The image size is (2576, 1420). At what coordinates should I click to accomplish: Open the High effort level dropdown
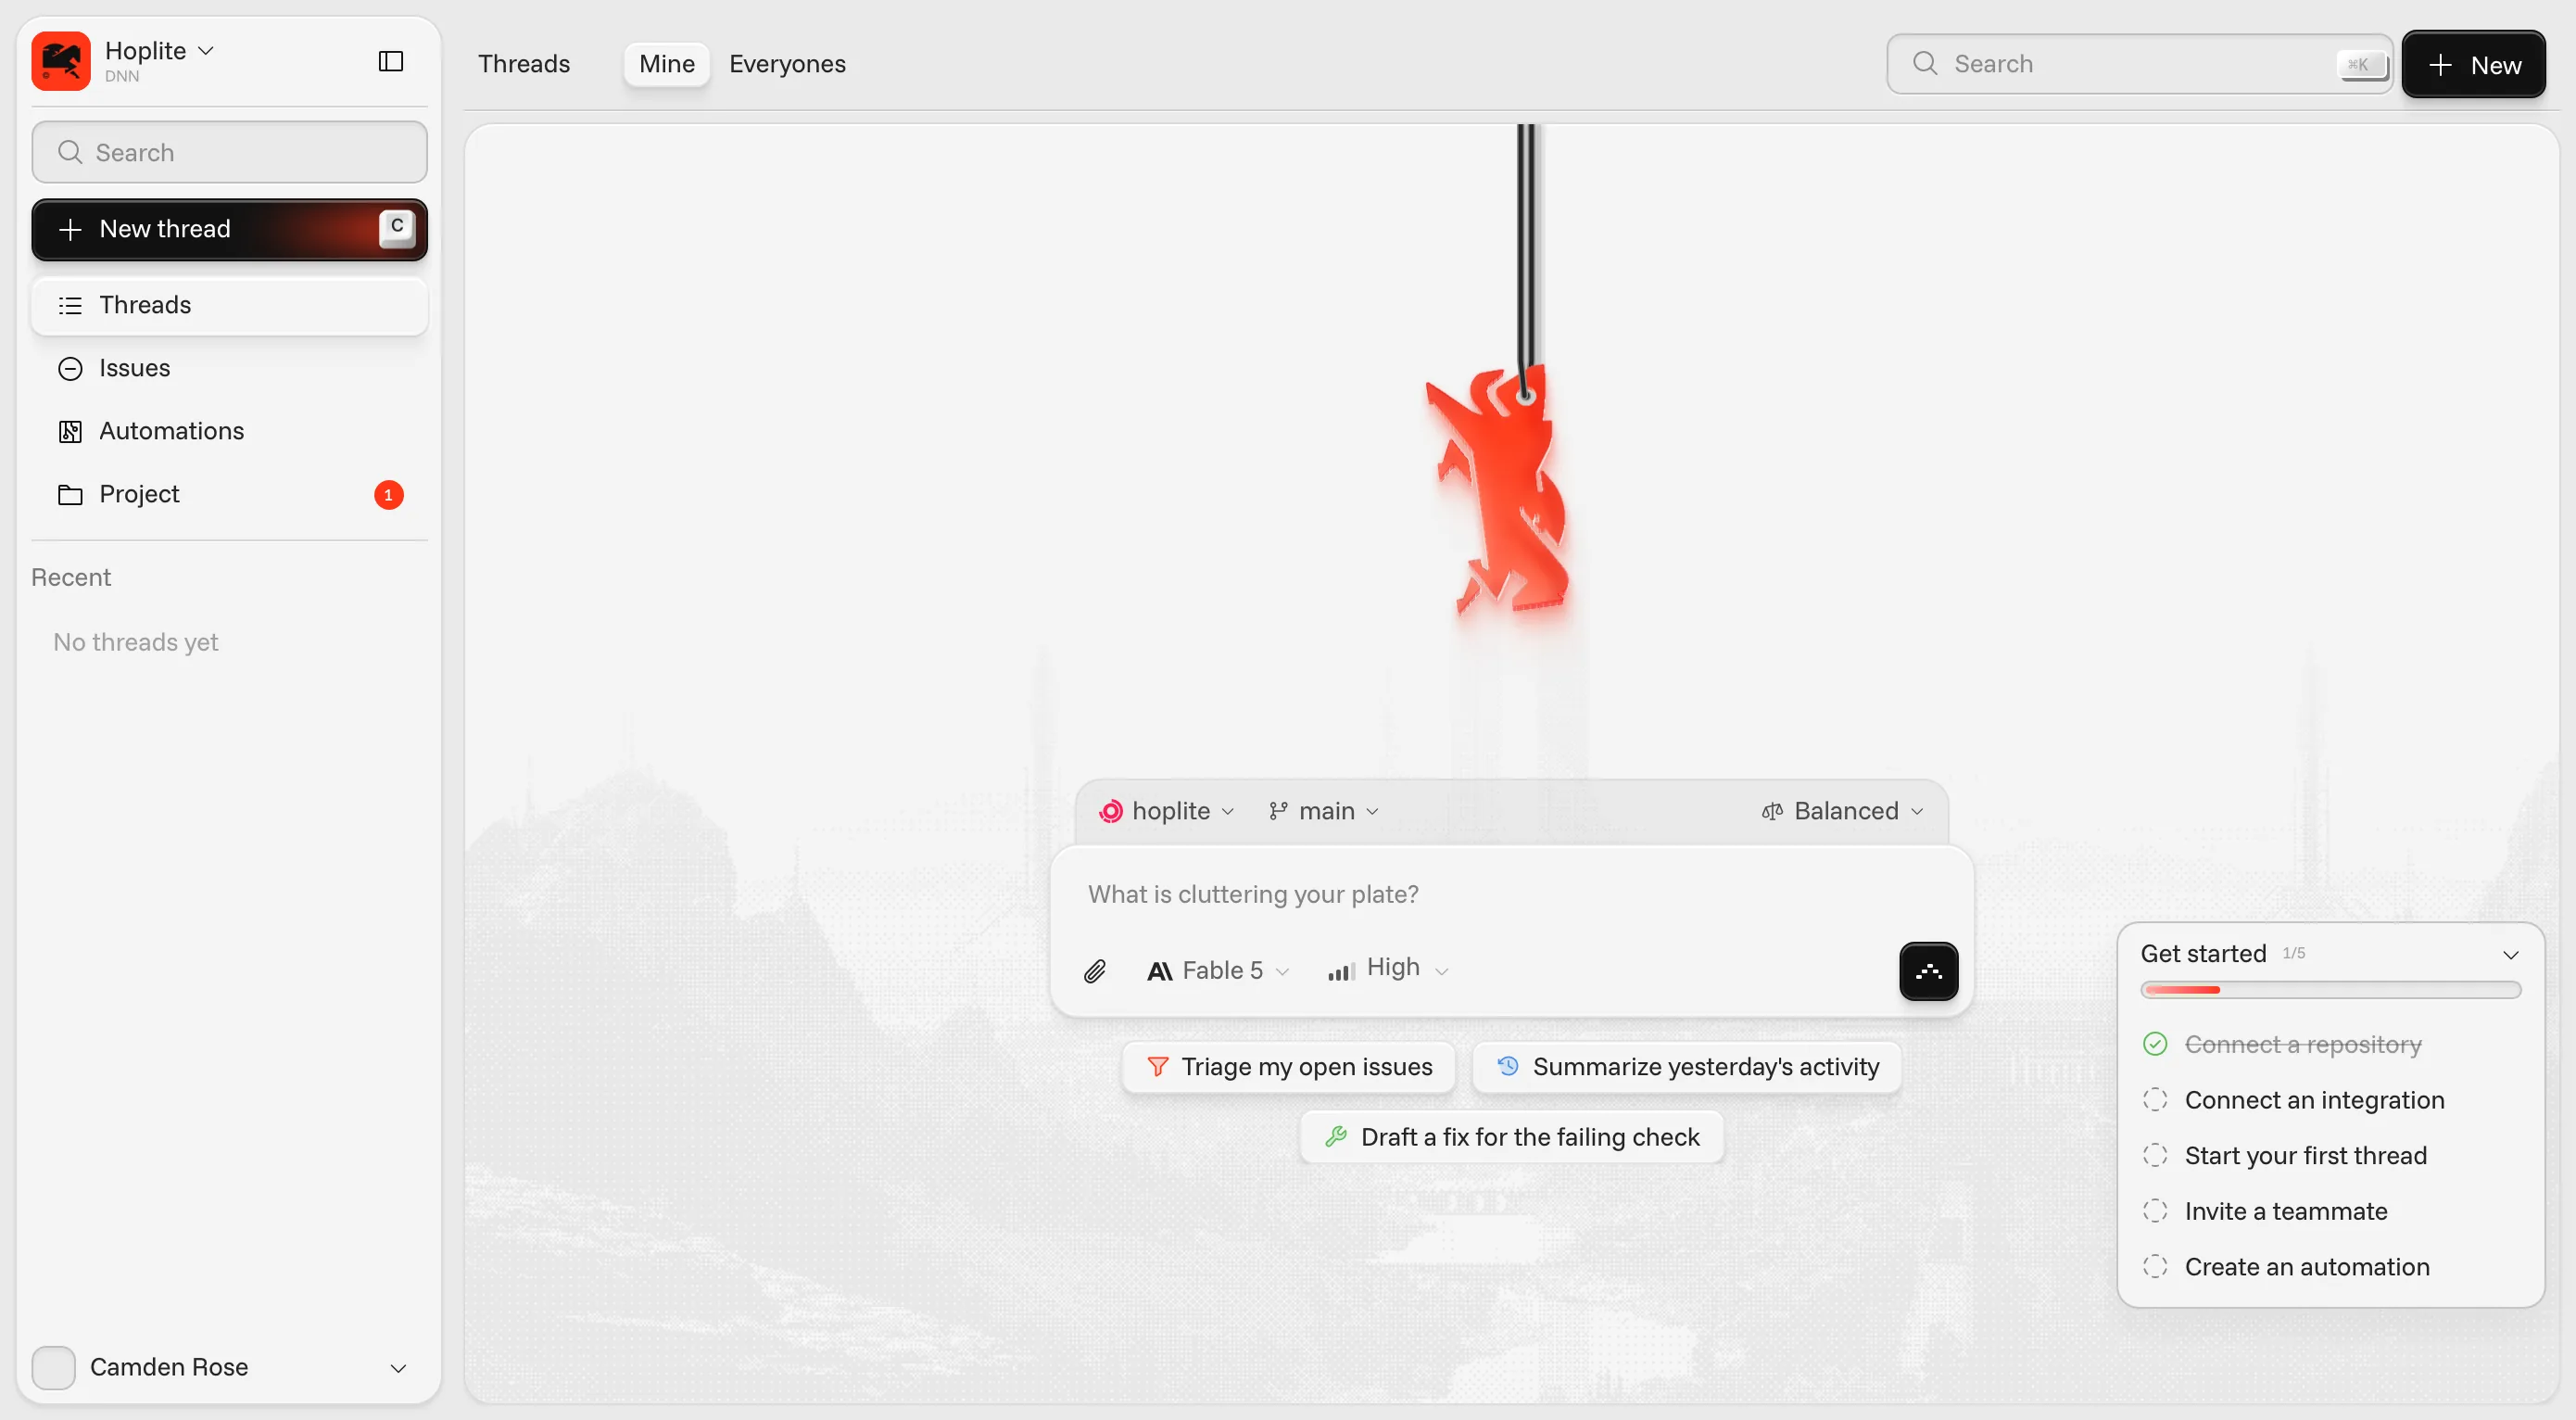(x=1388, y=969)
